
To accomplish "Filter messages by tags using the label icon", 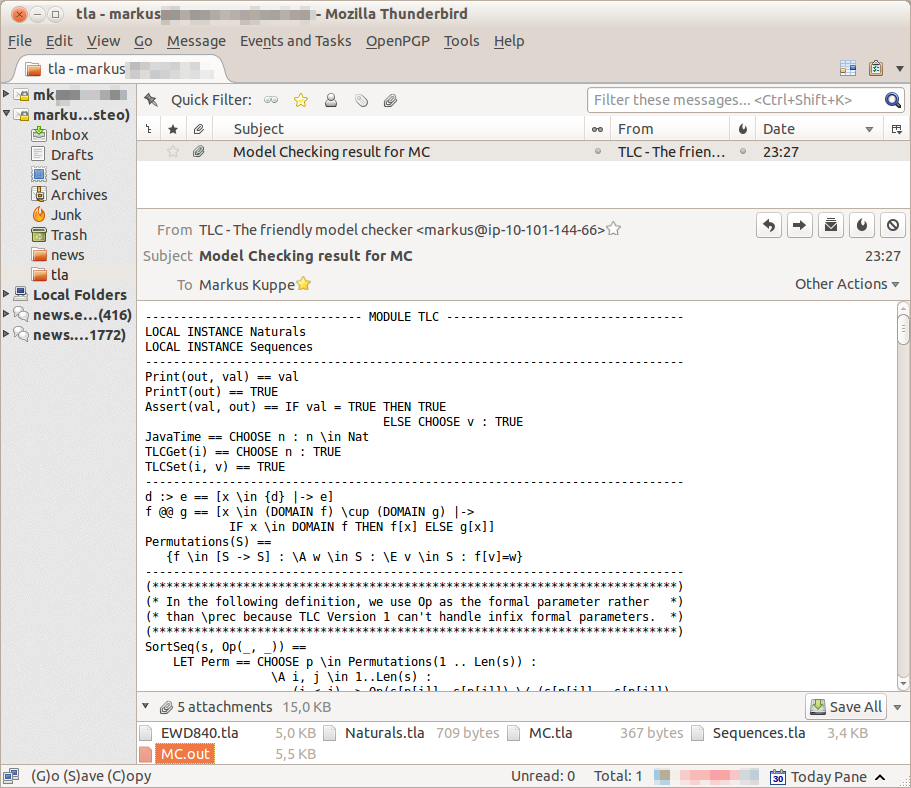I will (359, 100).
